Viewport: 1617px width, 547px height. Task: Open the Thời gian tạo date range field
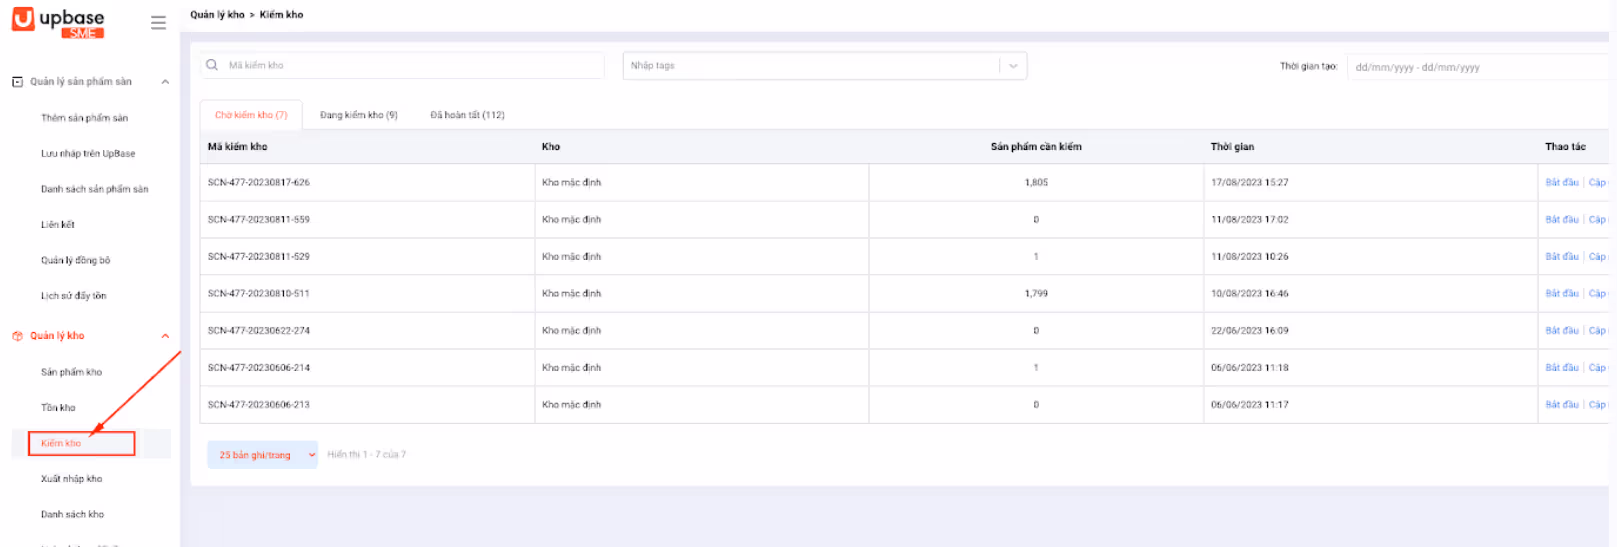tap(1480, 67)
